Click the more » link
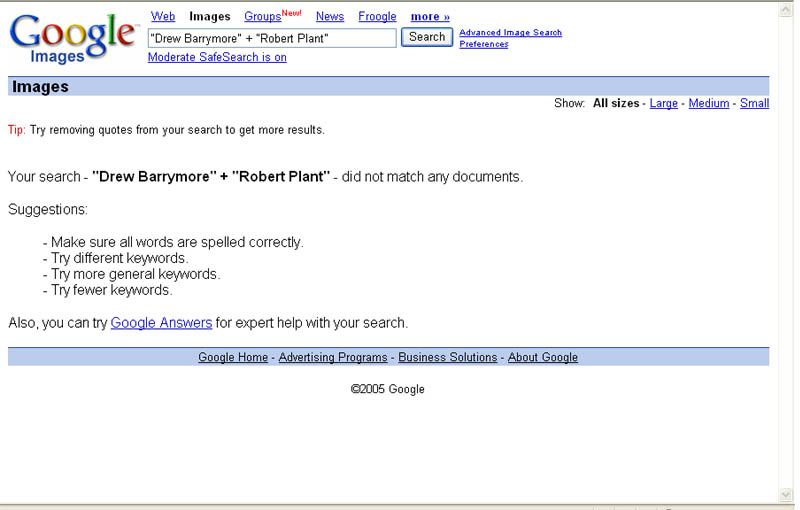 point(430,16)
